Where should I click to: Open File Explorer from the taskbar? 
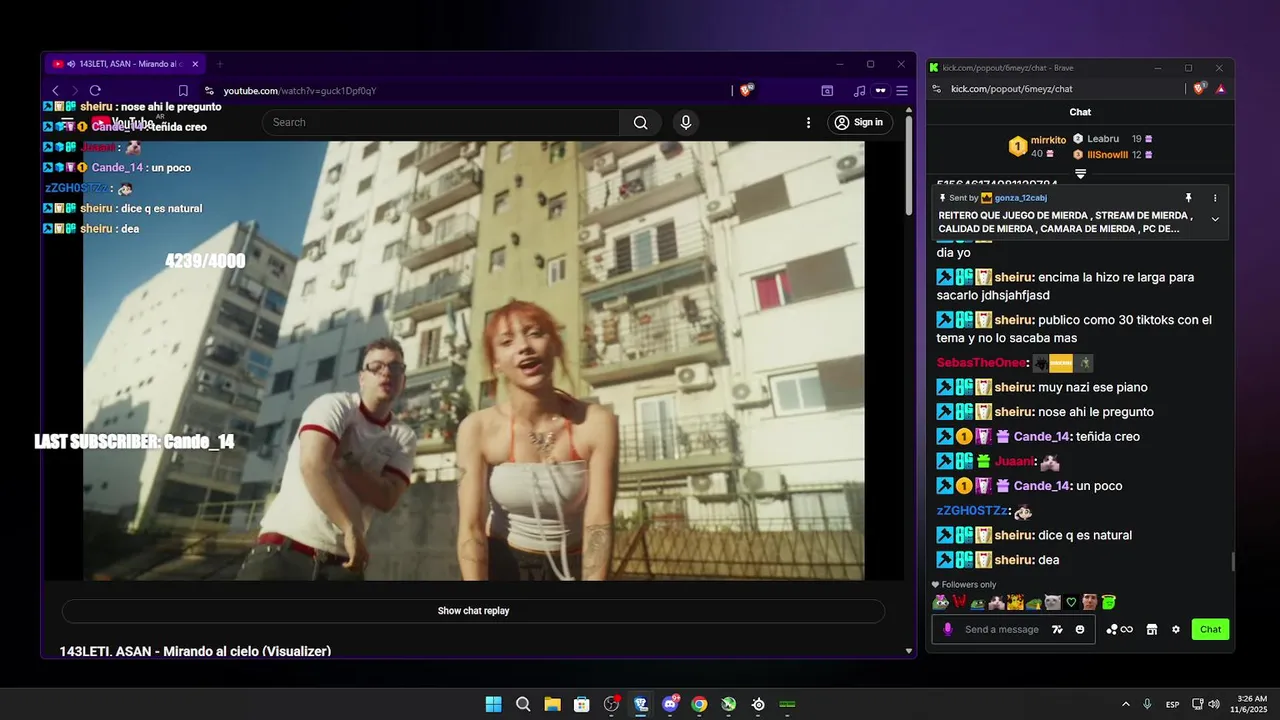click(x=552, y=704)
